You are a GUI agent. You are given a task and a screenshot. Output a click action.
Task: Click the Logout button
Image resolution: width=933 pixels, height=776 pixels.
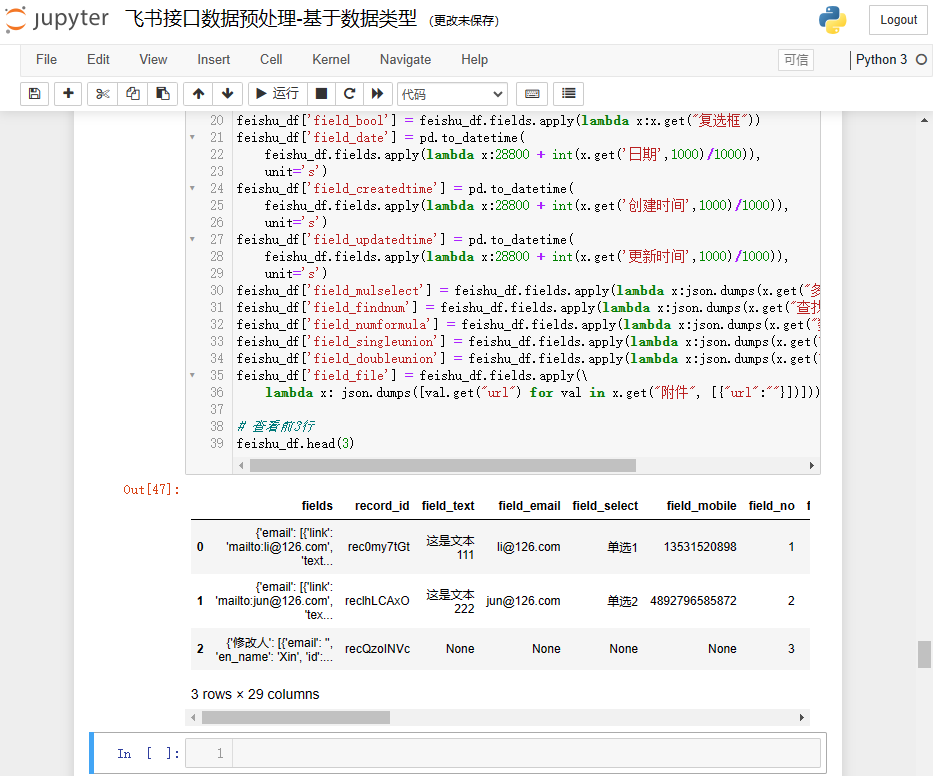coord(898,20)
